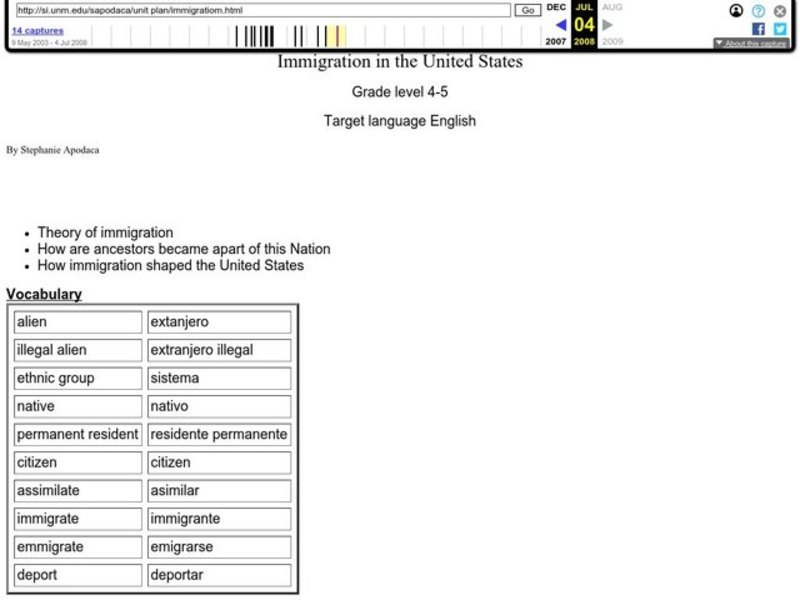Image resolution: width=800 pixels, height=600 pixels.
Task: Click the alien cell in the vocabulary table
Action: (77, 321)
